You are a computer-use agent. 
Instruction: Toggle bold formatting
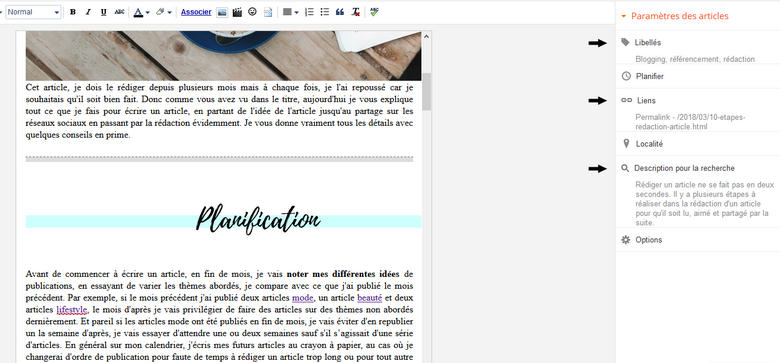coord(73,12)
